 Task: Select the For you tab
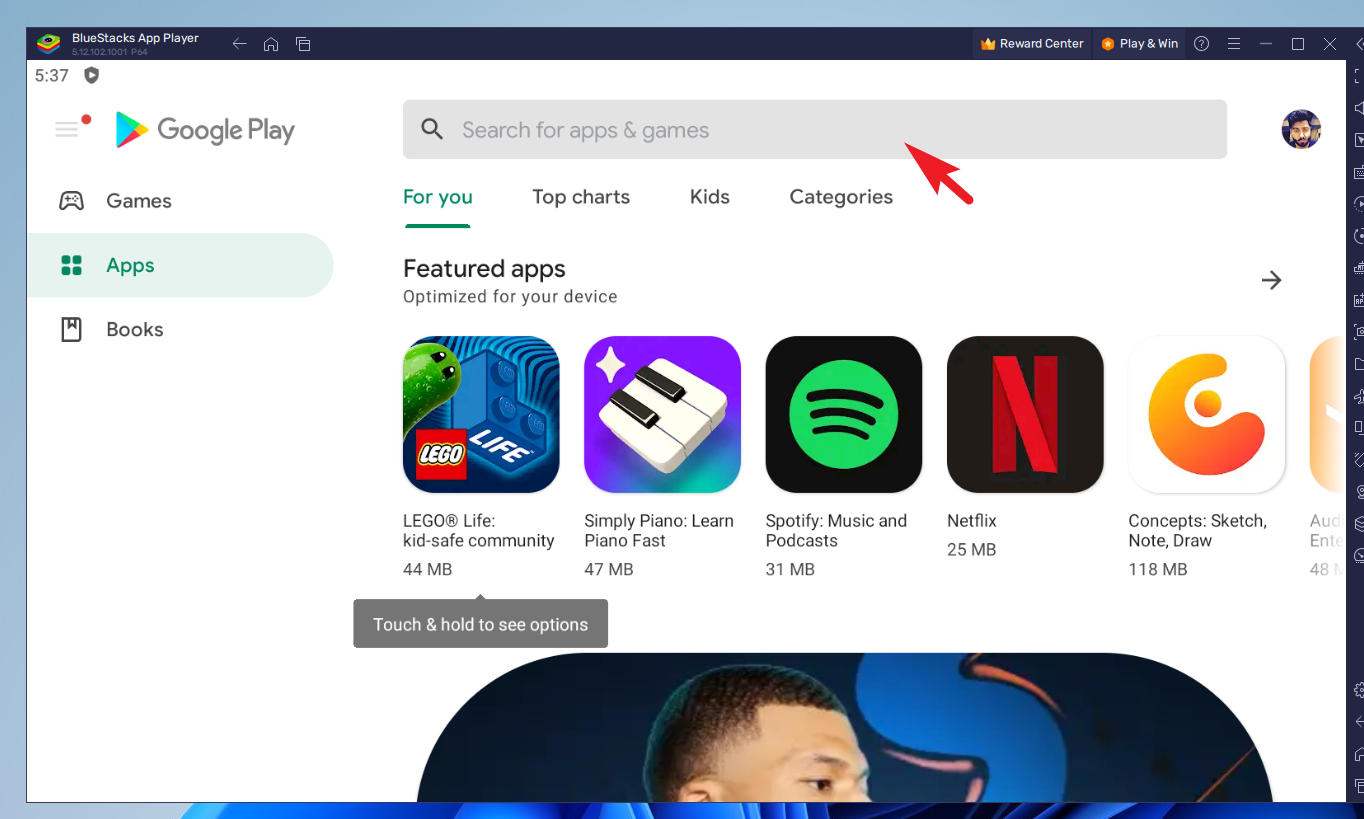click(x=438, y=197)
